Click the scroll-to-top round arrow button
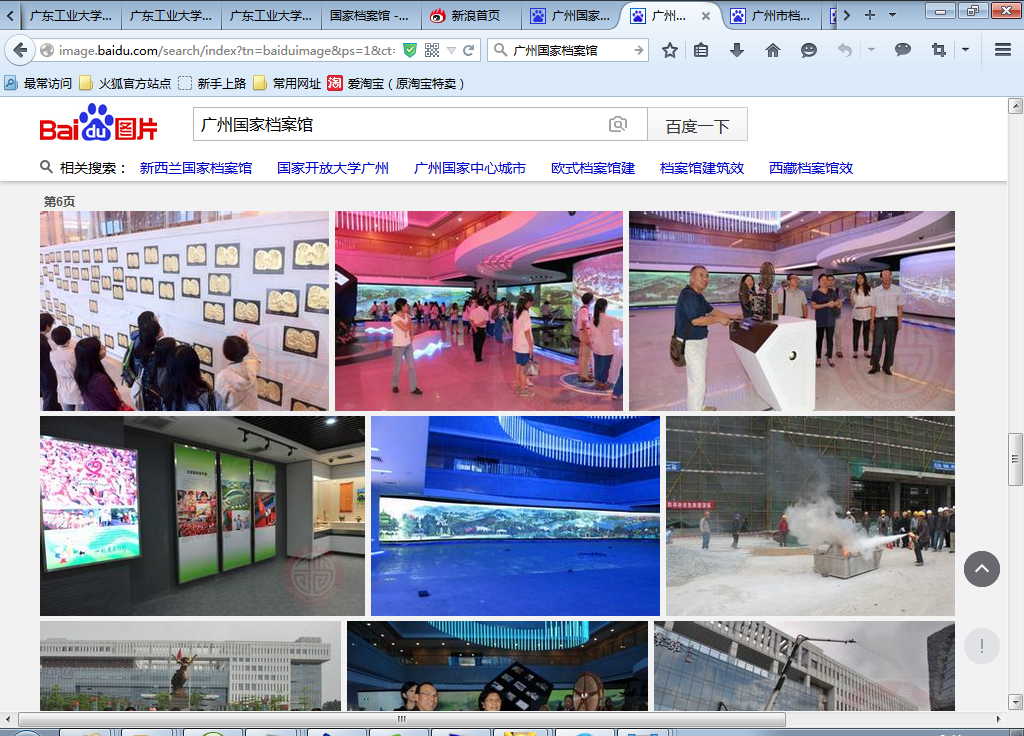Image resolution: width=1024 pixels, height=736 pixels. click(x=981, y=569)
